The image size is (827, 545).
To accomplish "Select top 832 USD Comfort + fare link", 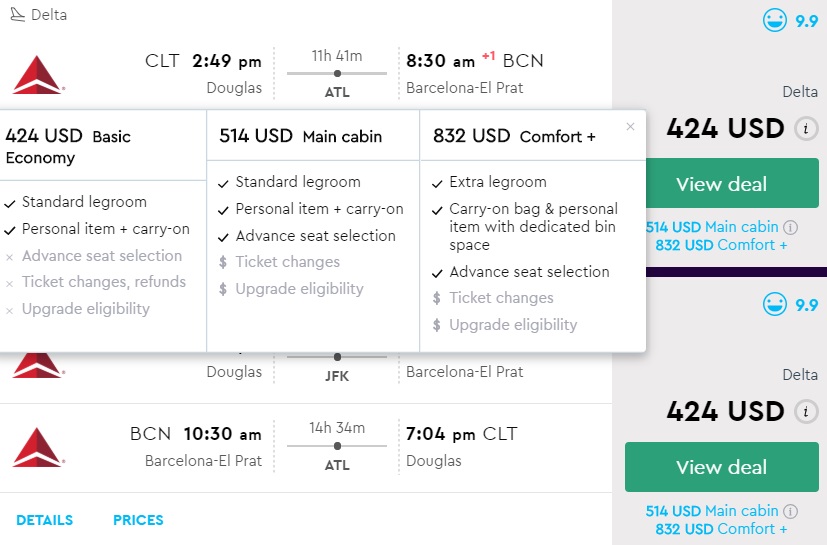I will (x=721, y=245).
